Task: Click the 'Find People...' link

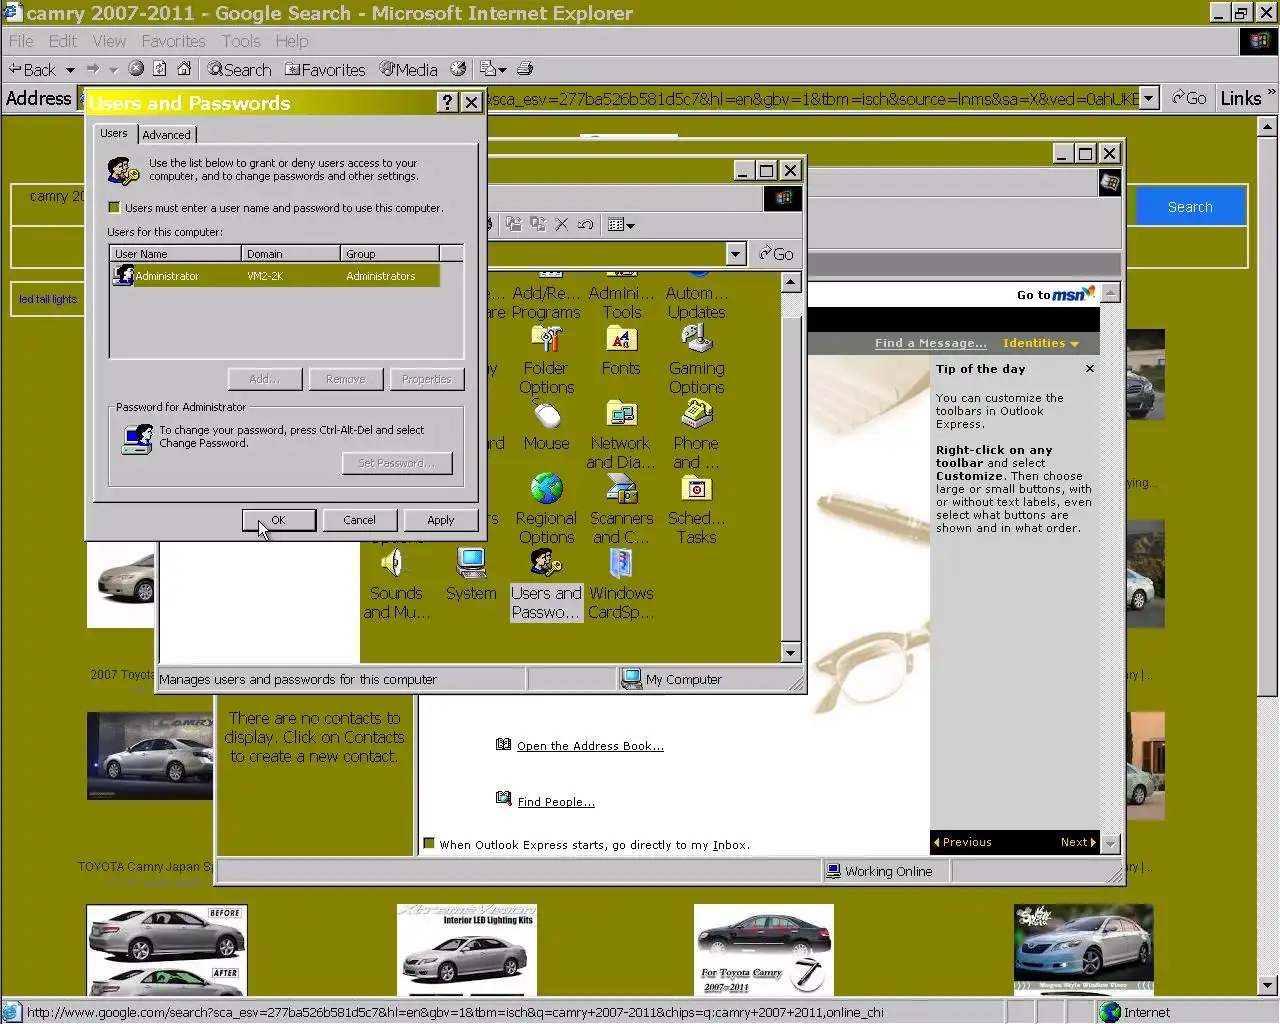Action: click(556, 802)
